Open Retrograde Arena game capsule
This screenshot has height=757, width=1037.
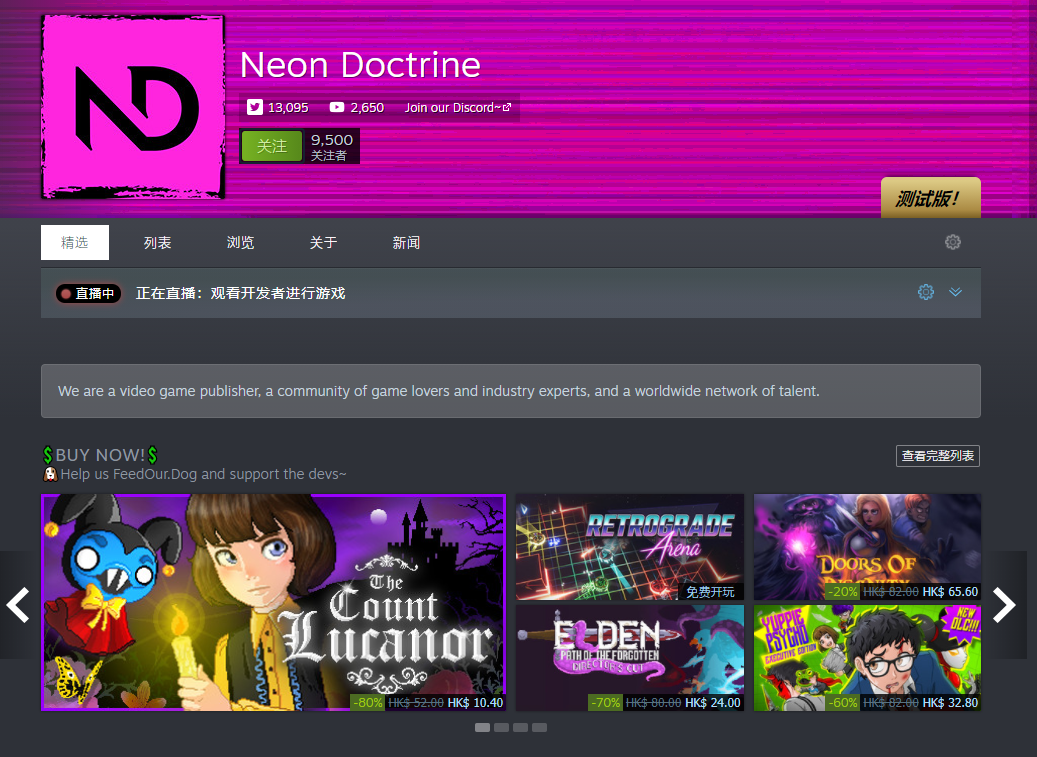[x=630, y=547]
